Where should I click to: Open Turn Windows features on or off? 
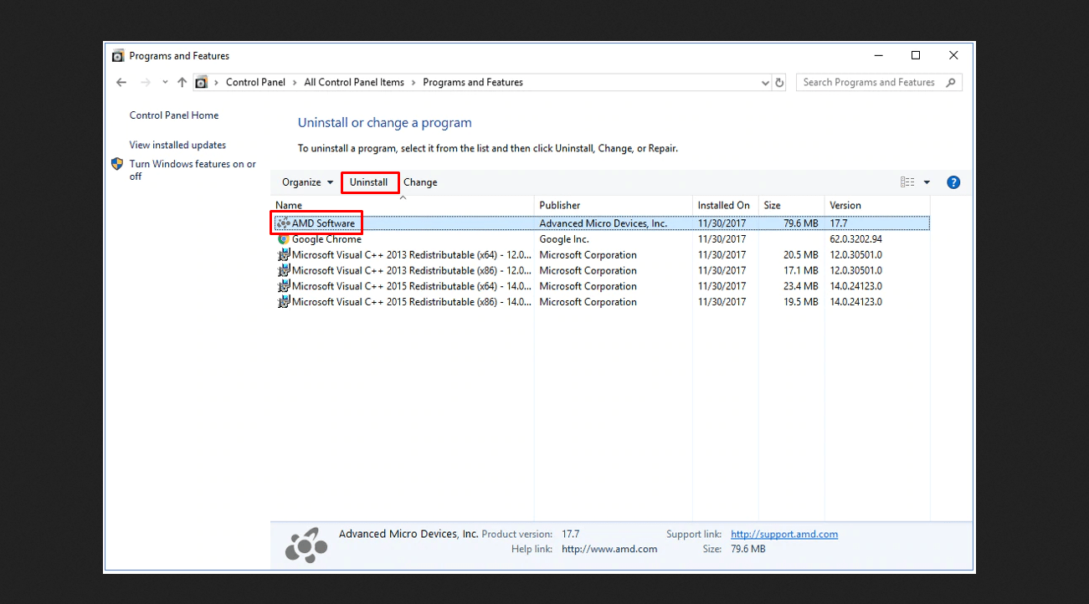192,170
